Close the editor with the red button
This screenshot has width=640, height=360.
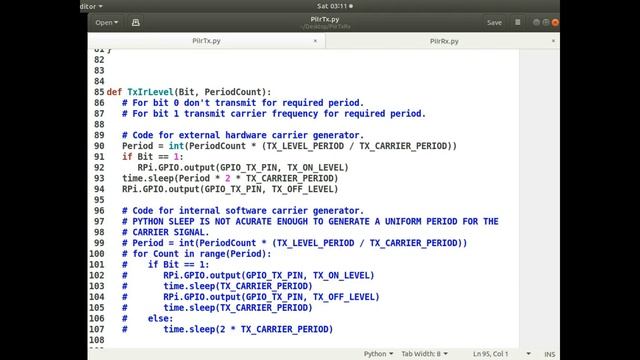(x=555, y=22)
